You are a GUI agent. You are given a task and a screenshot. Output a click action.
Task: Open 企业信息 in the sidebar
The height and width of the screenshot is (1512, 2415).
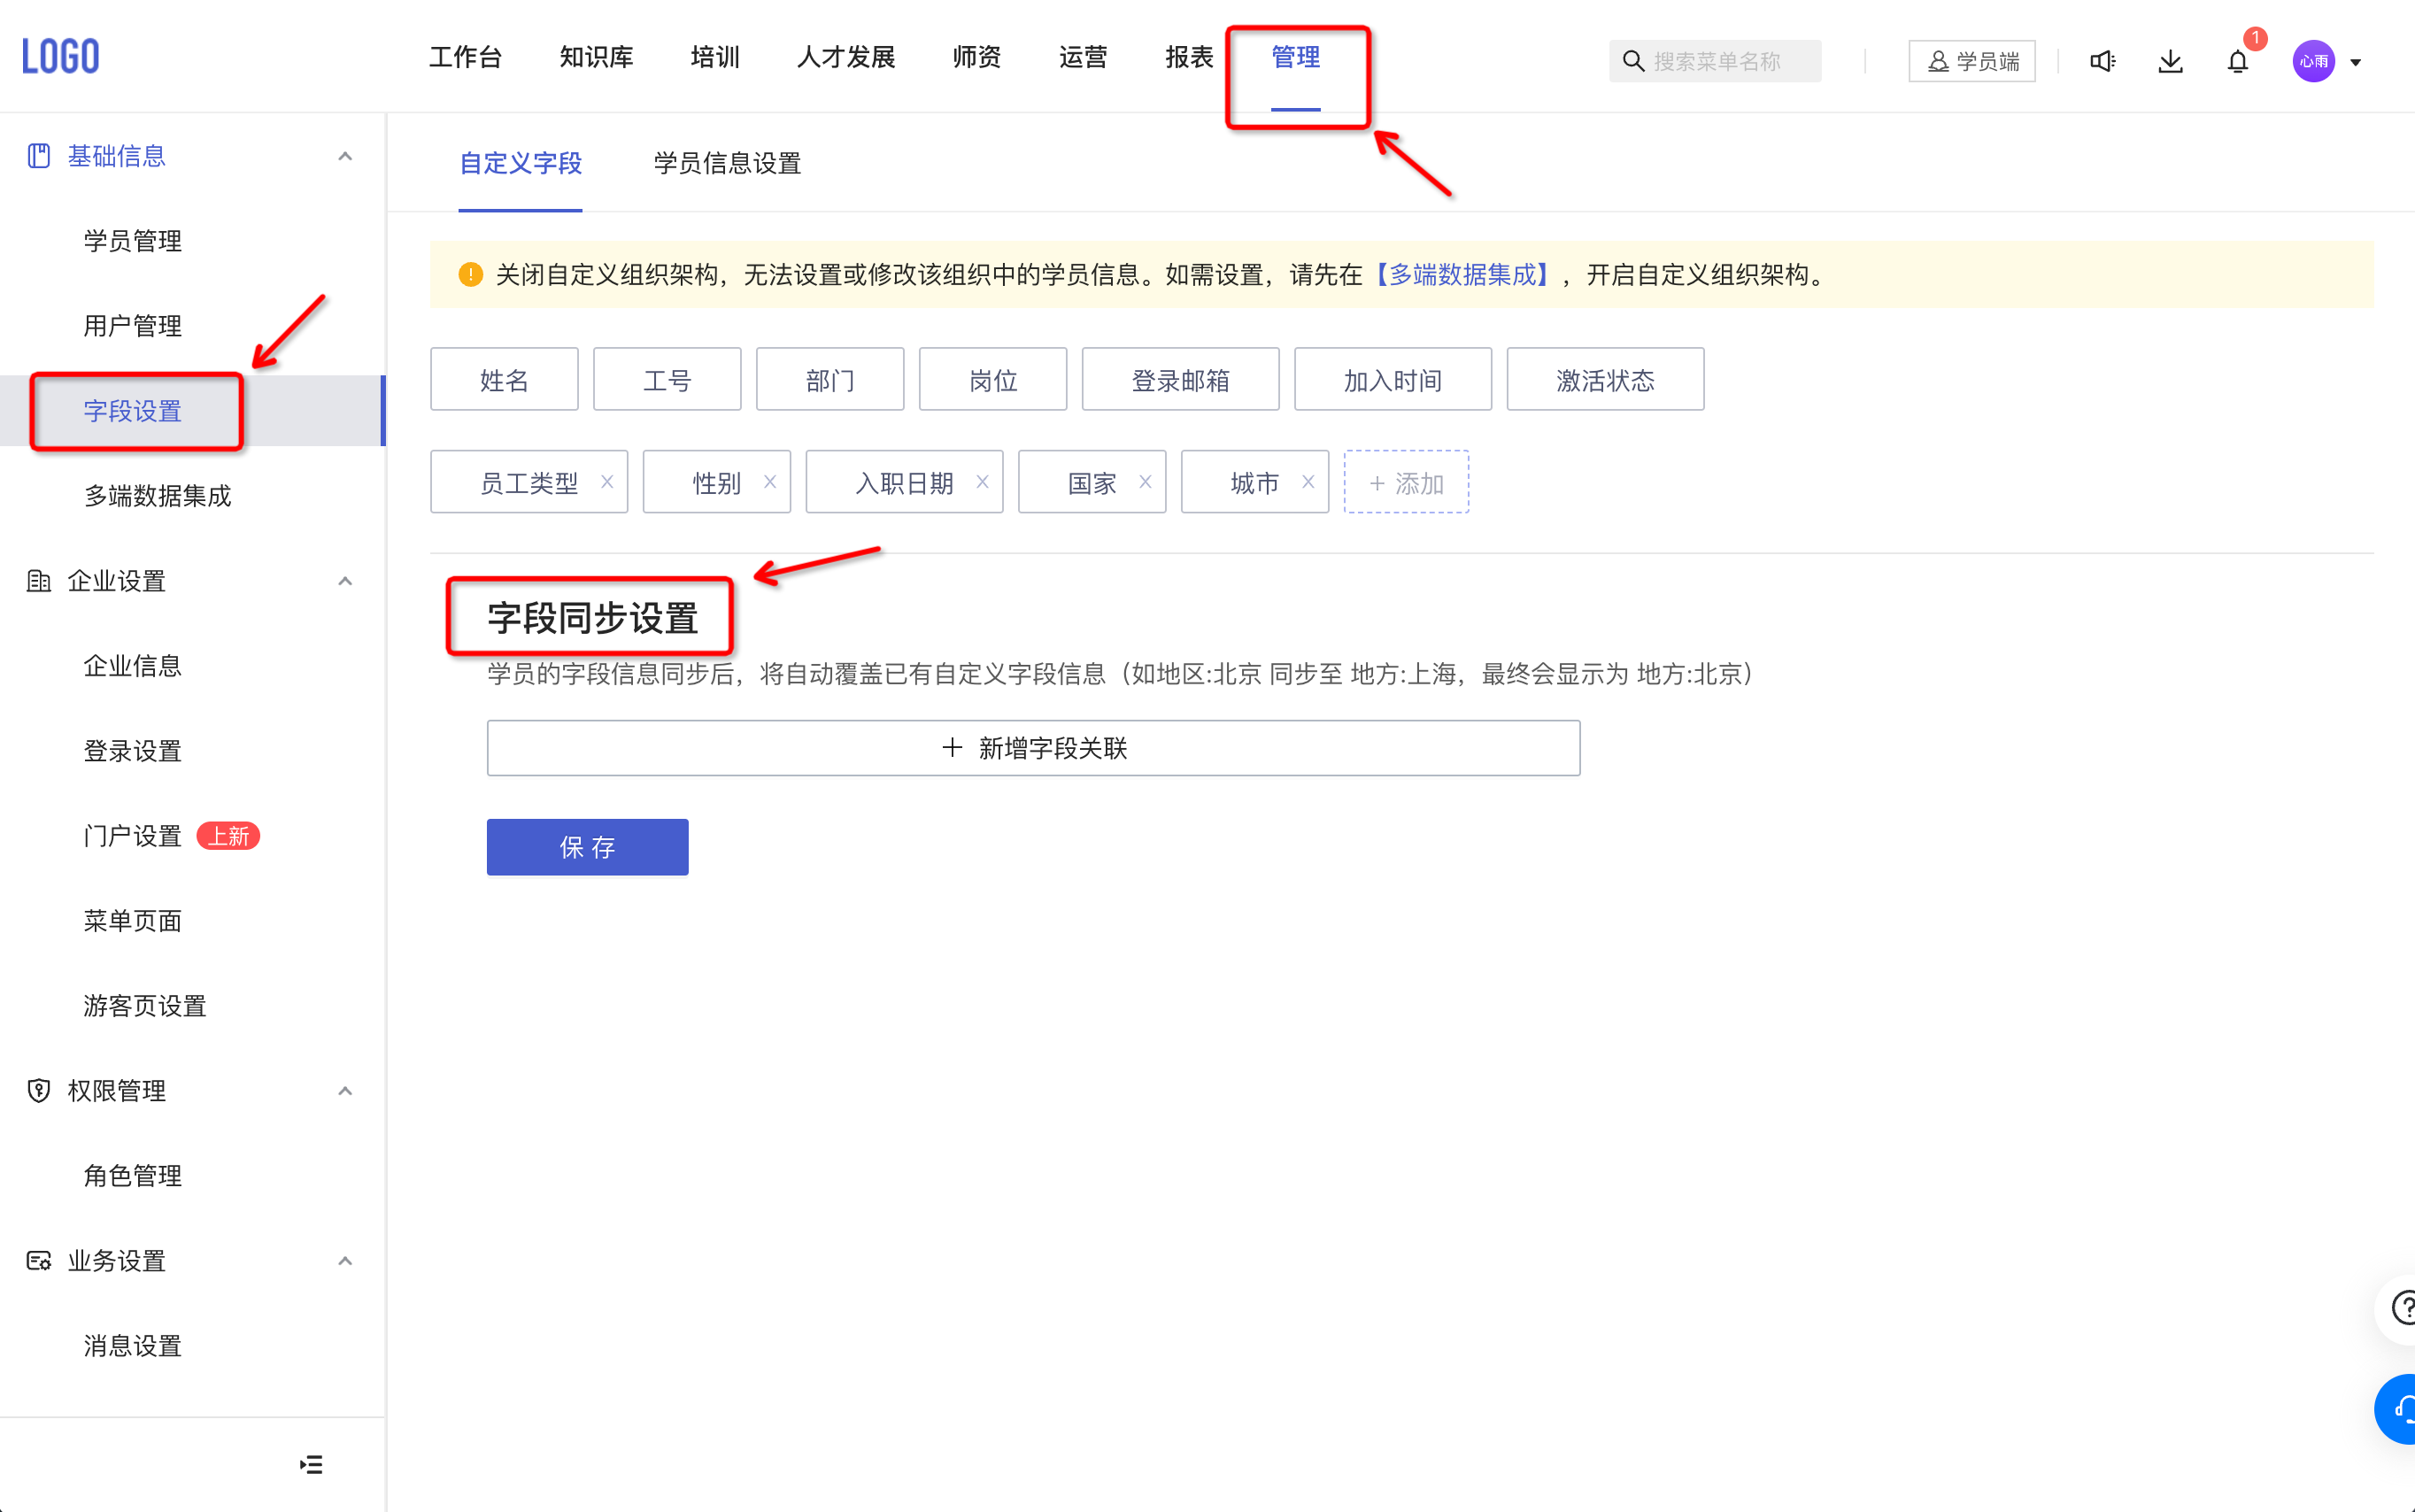pos(133,666)
